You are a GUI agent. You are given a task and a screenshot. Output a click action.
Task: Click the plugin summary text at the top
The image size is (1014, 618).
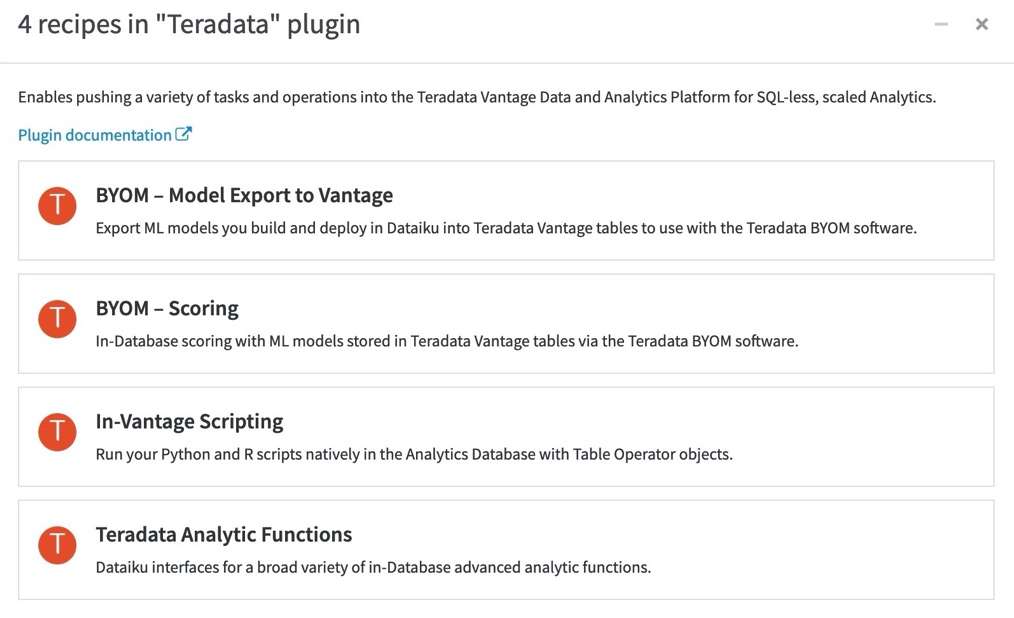coord(475,96)
